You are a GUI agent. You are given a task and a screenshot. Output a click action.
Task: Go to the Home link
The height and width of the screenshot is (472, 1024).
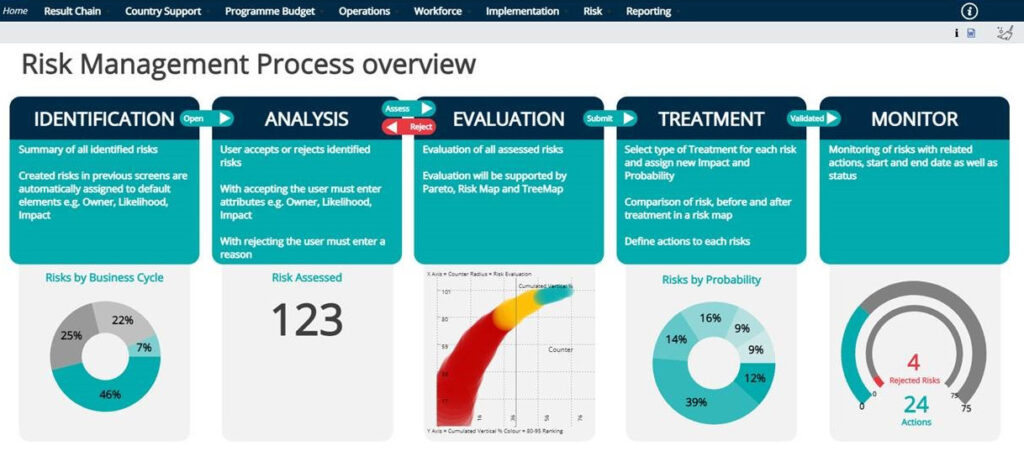(16, 12)
